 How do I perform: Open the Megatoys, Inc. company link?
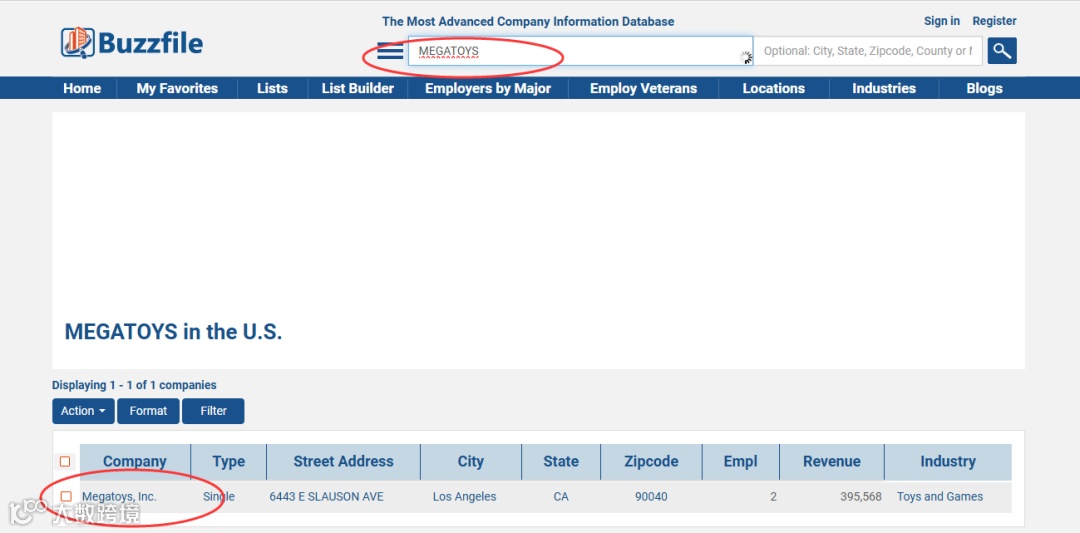119,497
